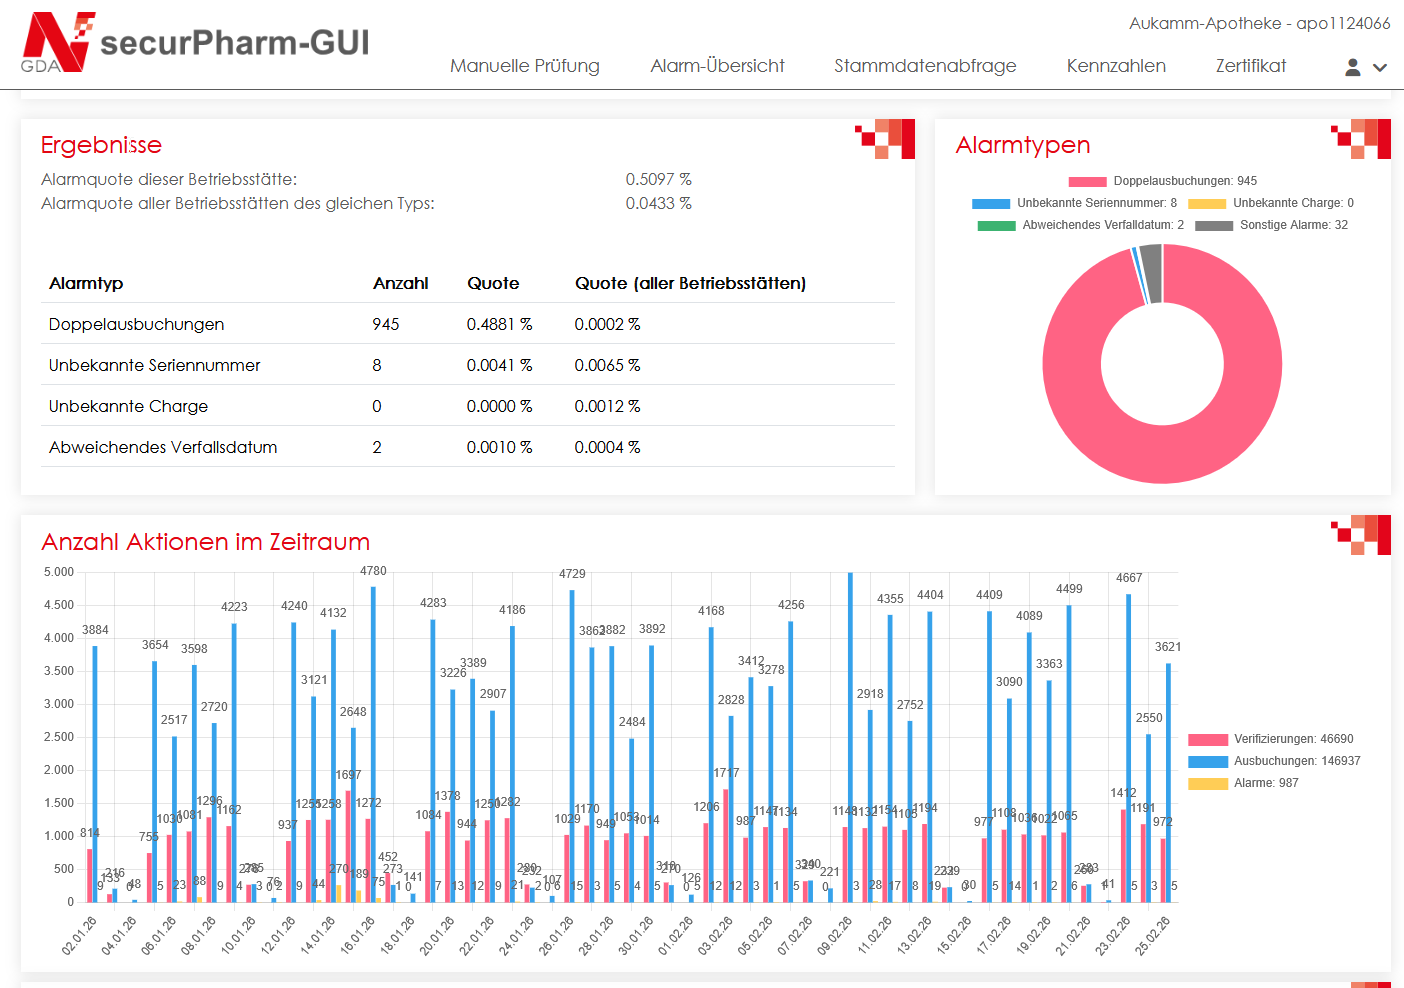The height and width of the screenshot is (988, 1404).
Task: Toggle Sonstige Alarme legend item
Action: point(1271,225)
